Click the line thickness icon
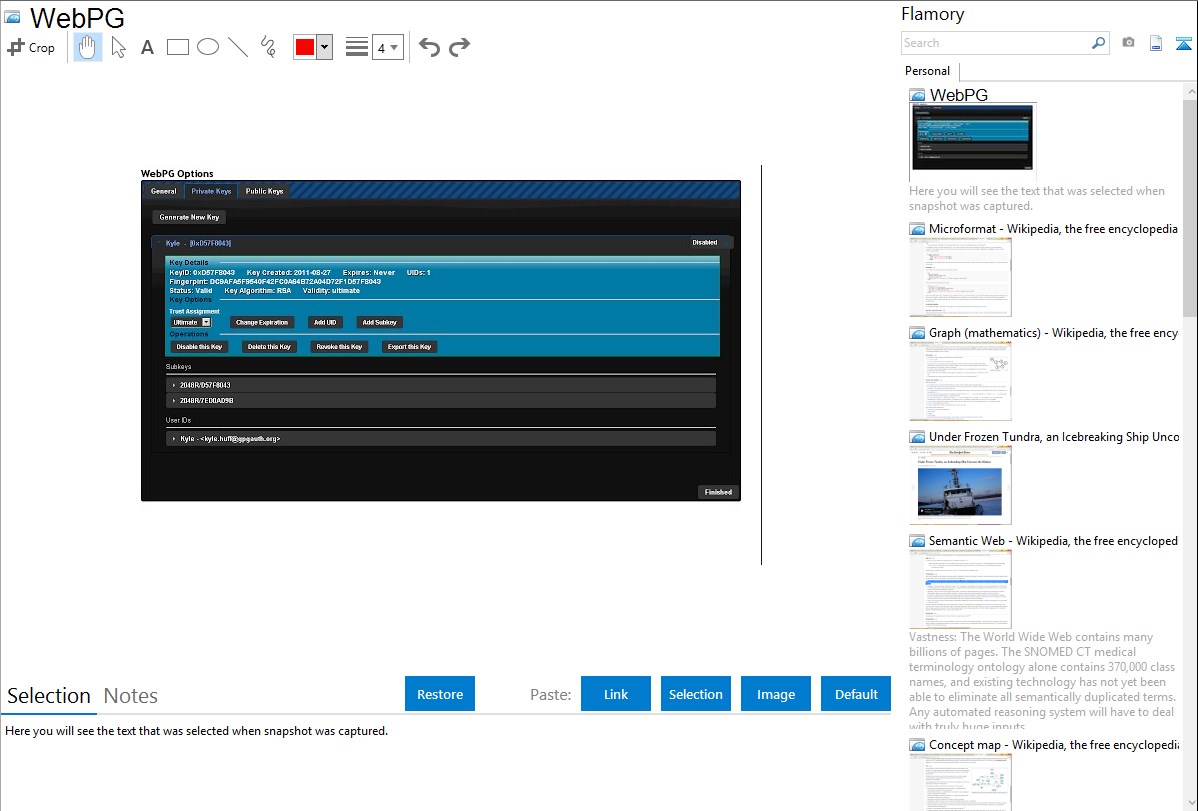Viewport: 1198px width, 811px height. (x=356, y=47)
